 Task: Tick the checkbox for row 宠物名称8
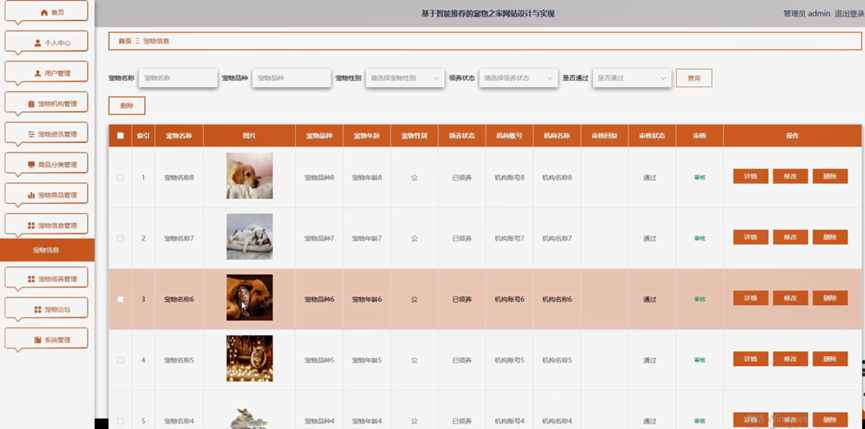tap(120, 178)
